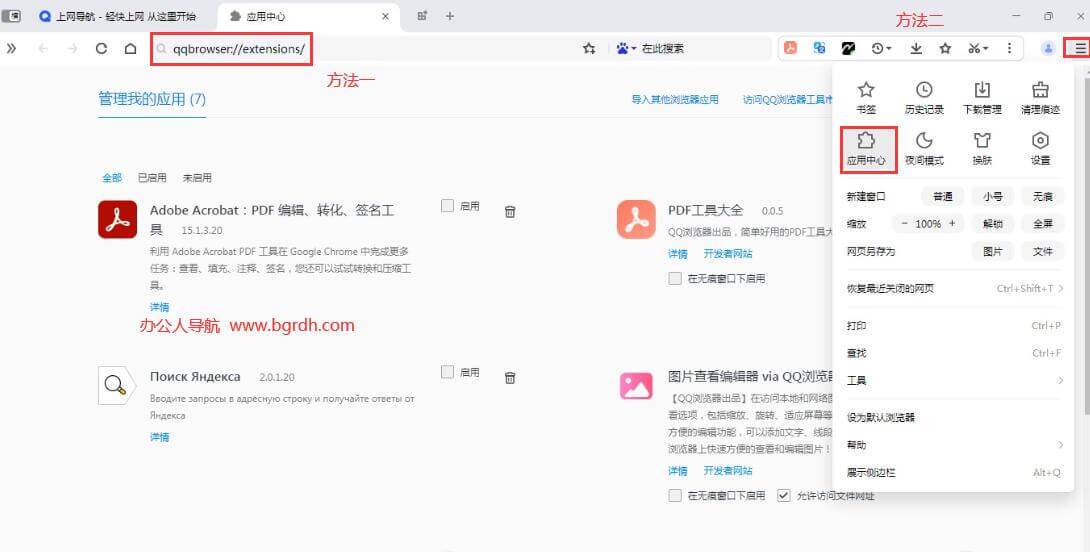1090x552 pixels.
Task: Filter apps by 已启用 tab
Action: click(x=152, y=178)
